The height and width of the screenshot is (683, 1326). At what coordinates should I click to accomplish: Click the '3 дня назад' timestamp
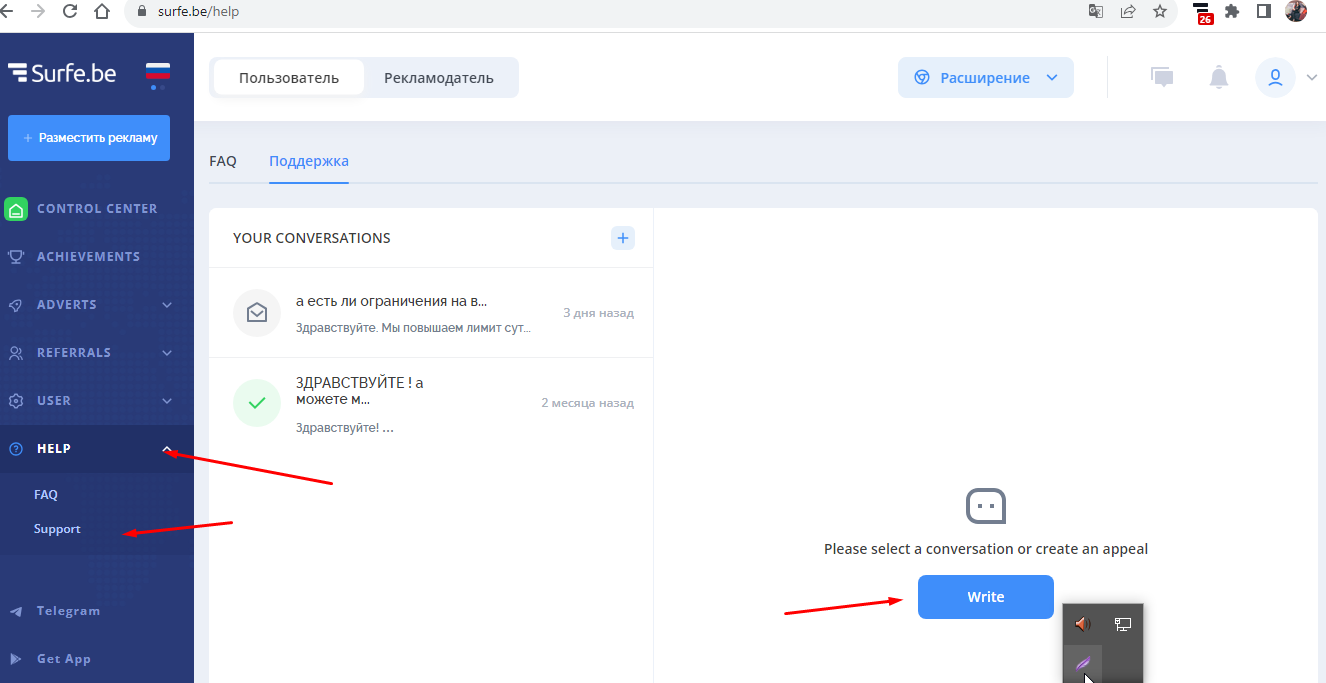598,313
